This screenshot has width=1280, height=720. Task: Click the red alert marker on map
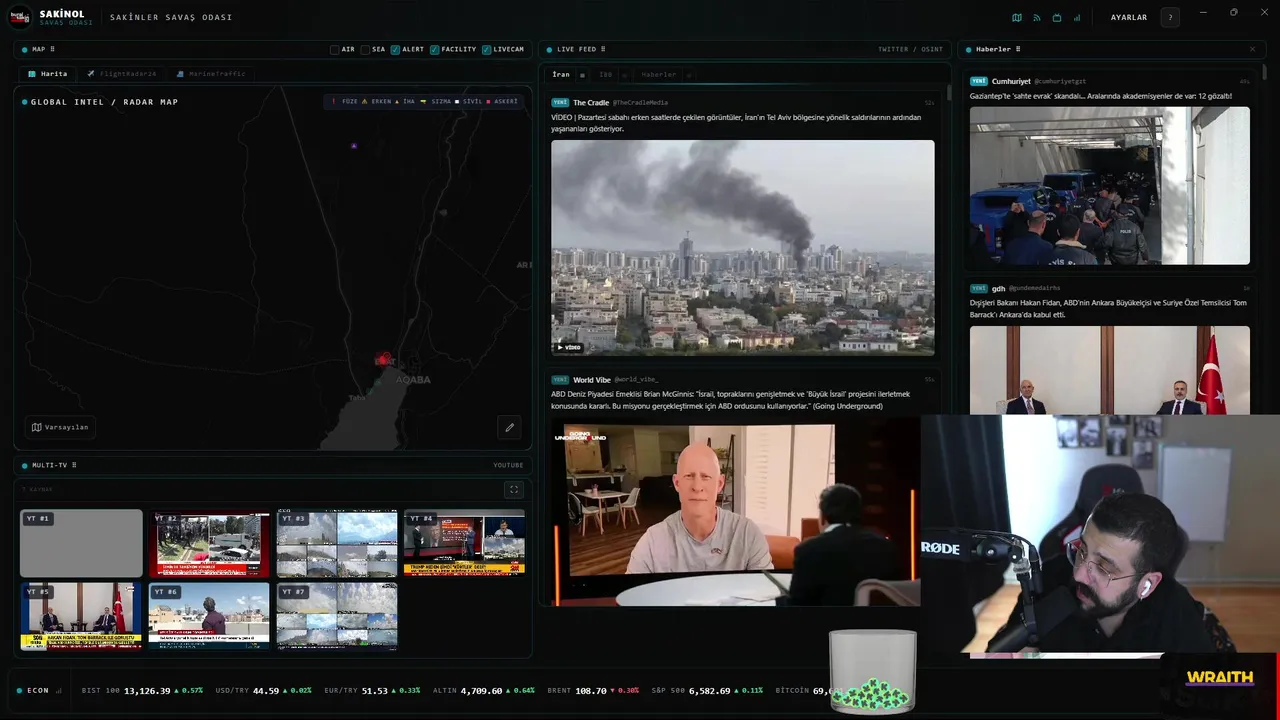coord(383,358)
